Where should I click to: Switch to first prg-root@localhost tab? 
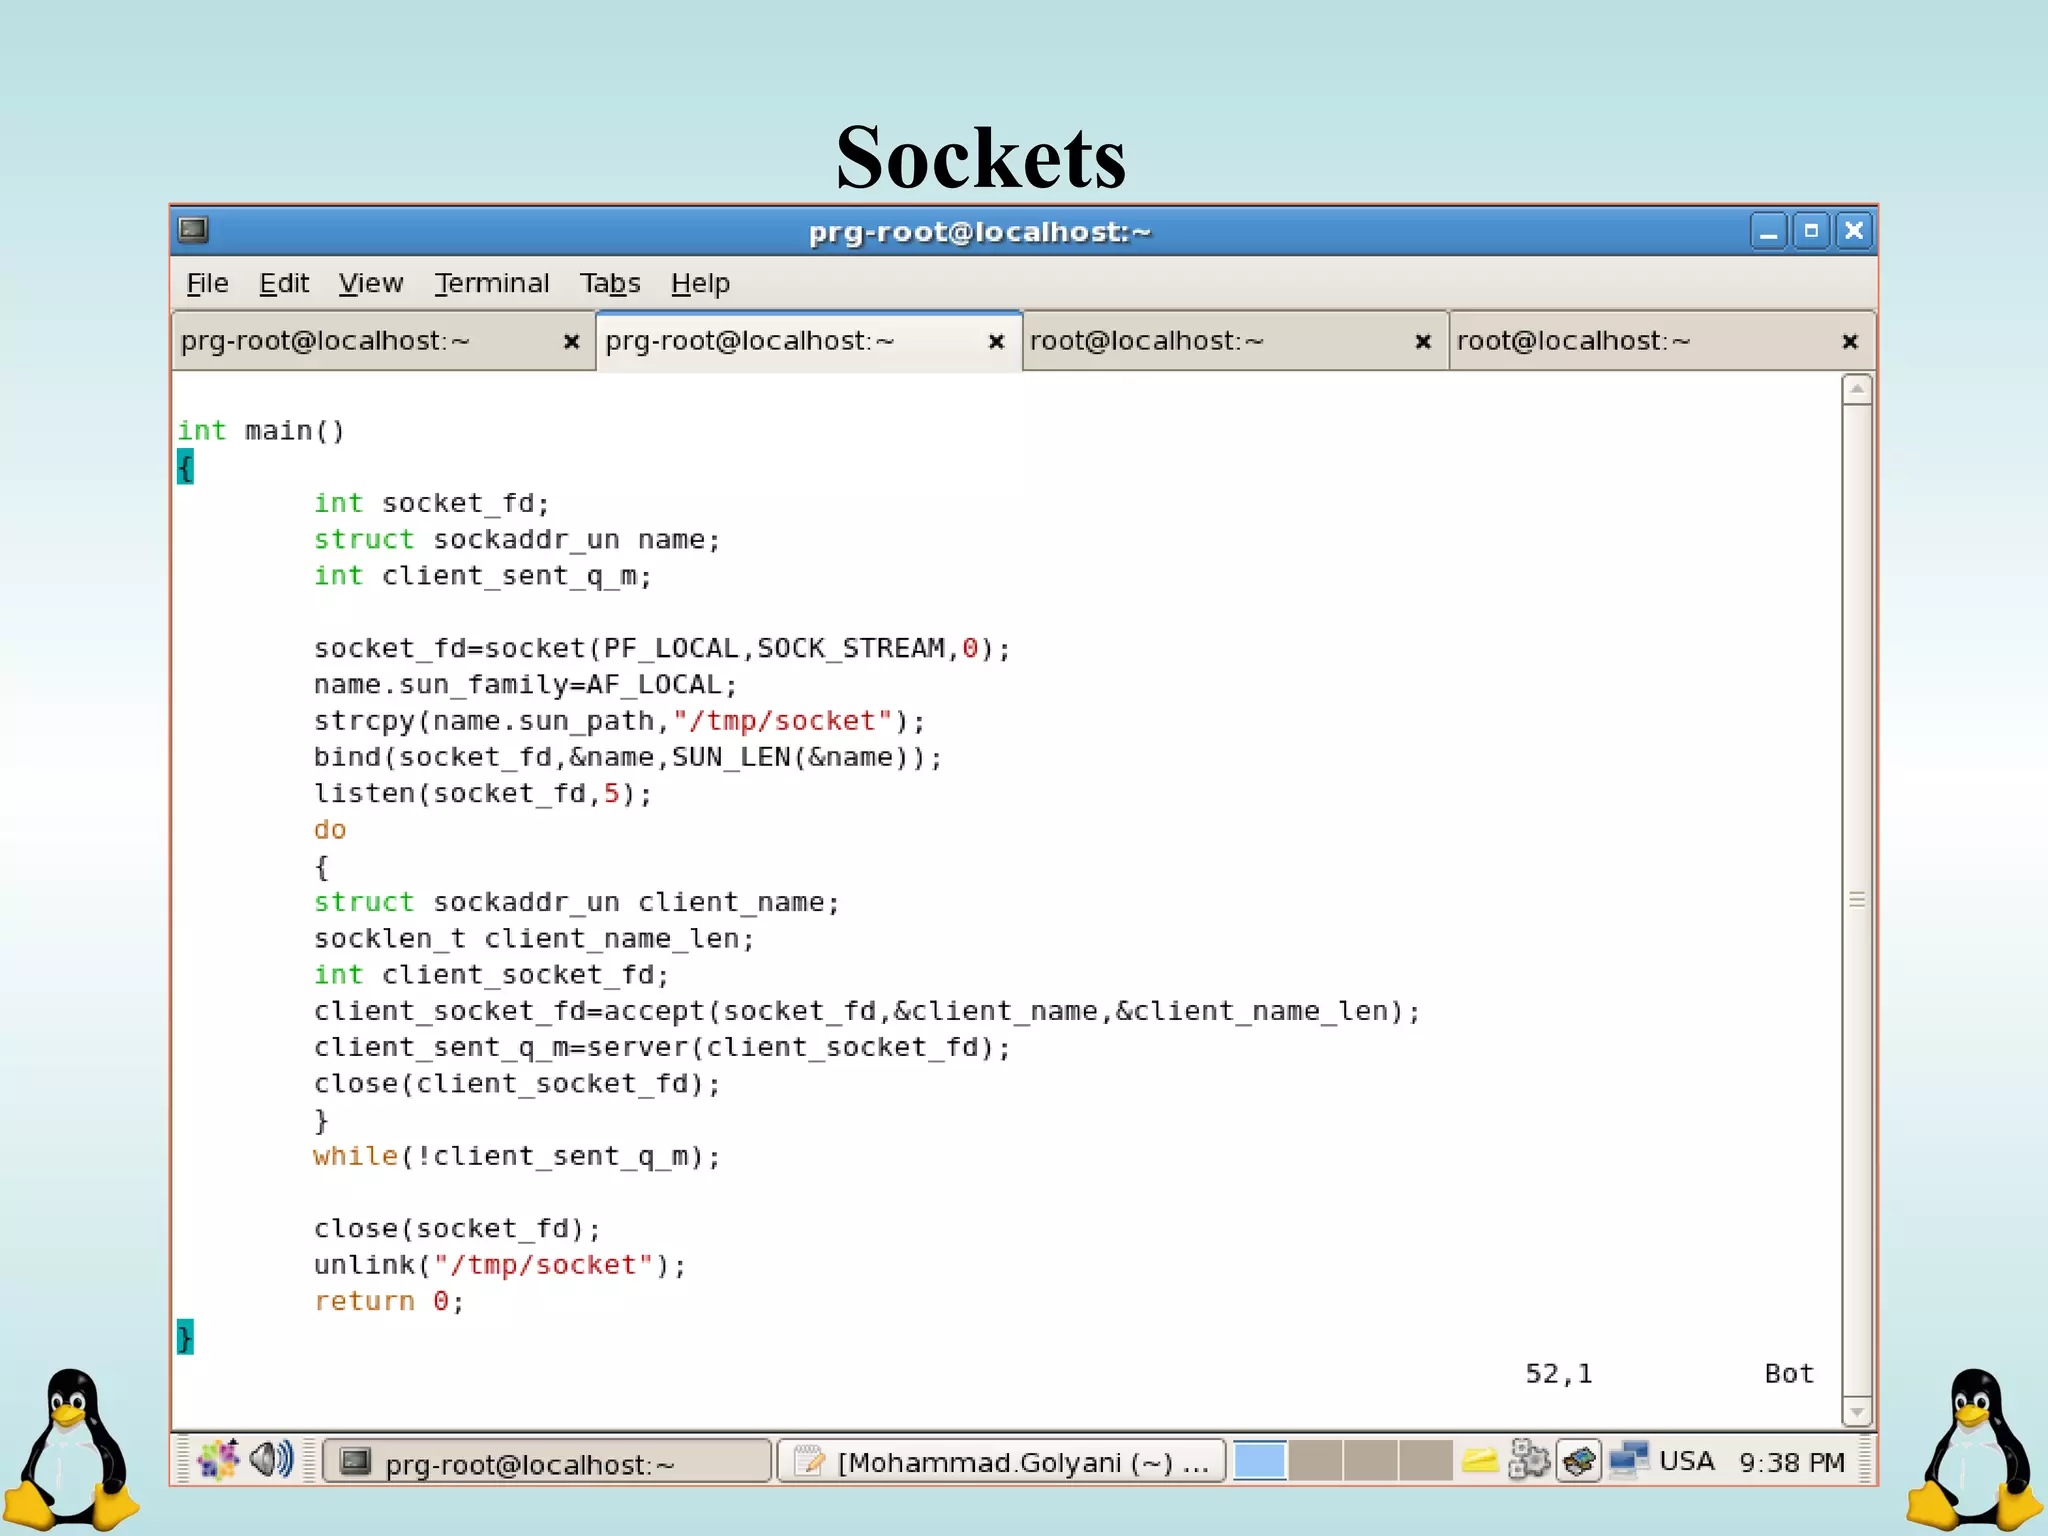tap(383, 342)
